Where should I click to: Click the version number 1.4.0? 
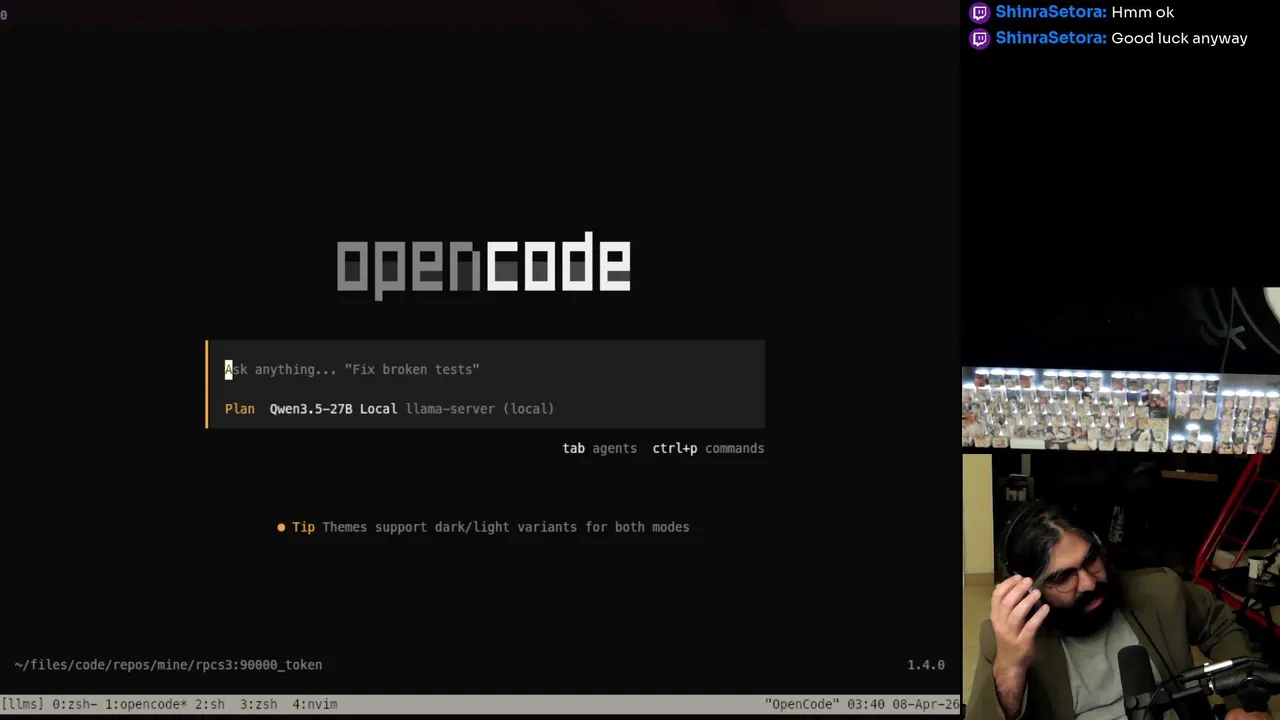pyautogui.click(x=926, y=664)
